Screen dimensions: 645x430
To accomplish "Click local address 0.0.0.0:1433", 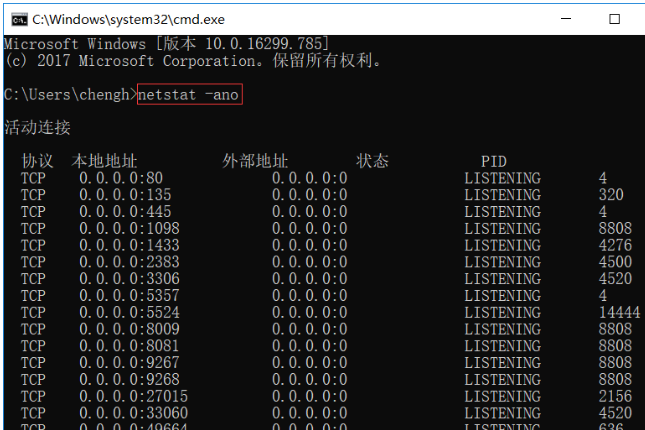I will [x=129, y=246].
